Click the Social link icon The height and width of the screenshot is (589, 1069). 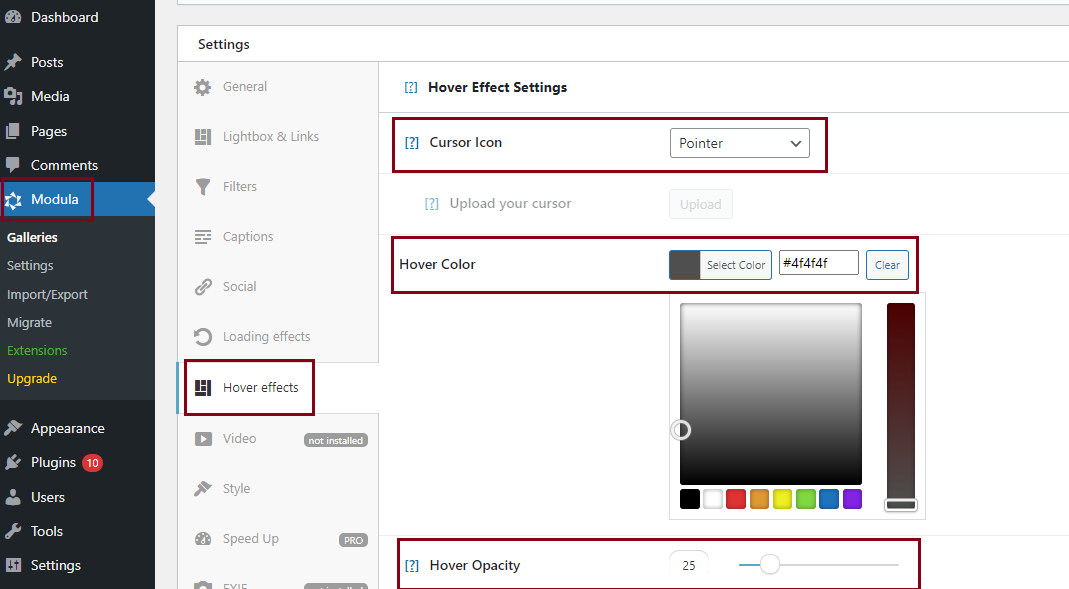[203, 287]
